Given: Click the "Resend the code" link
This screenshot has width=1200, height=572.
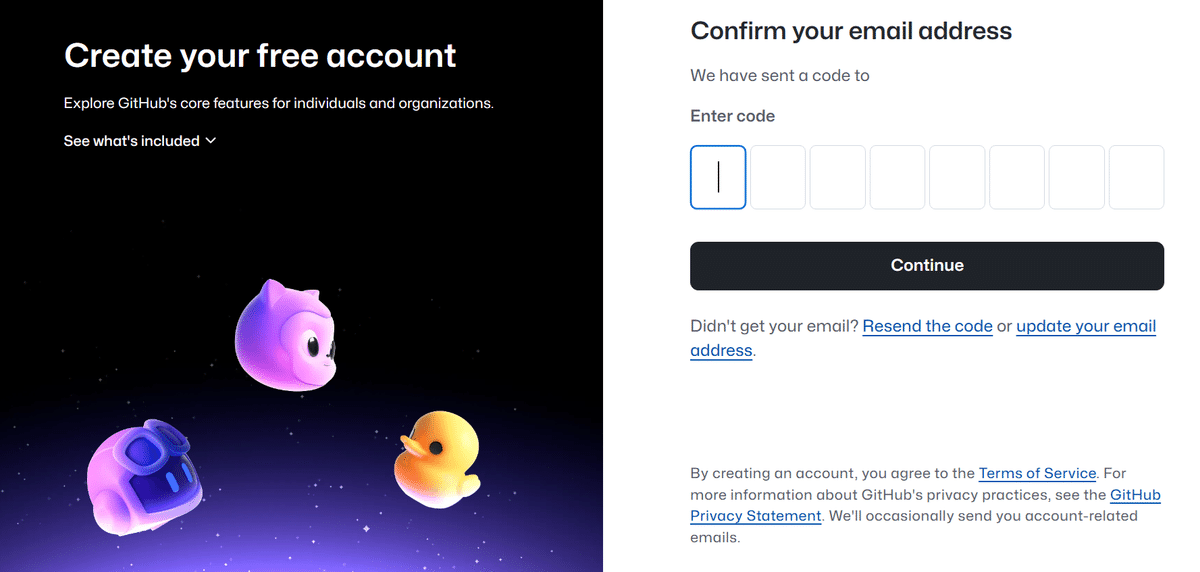Looking at the screenshot, I should pyautogui.click(x=927, y=326).
